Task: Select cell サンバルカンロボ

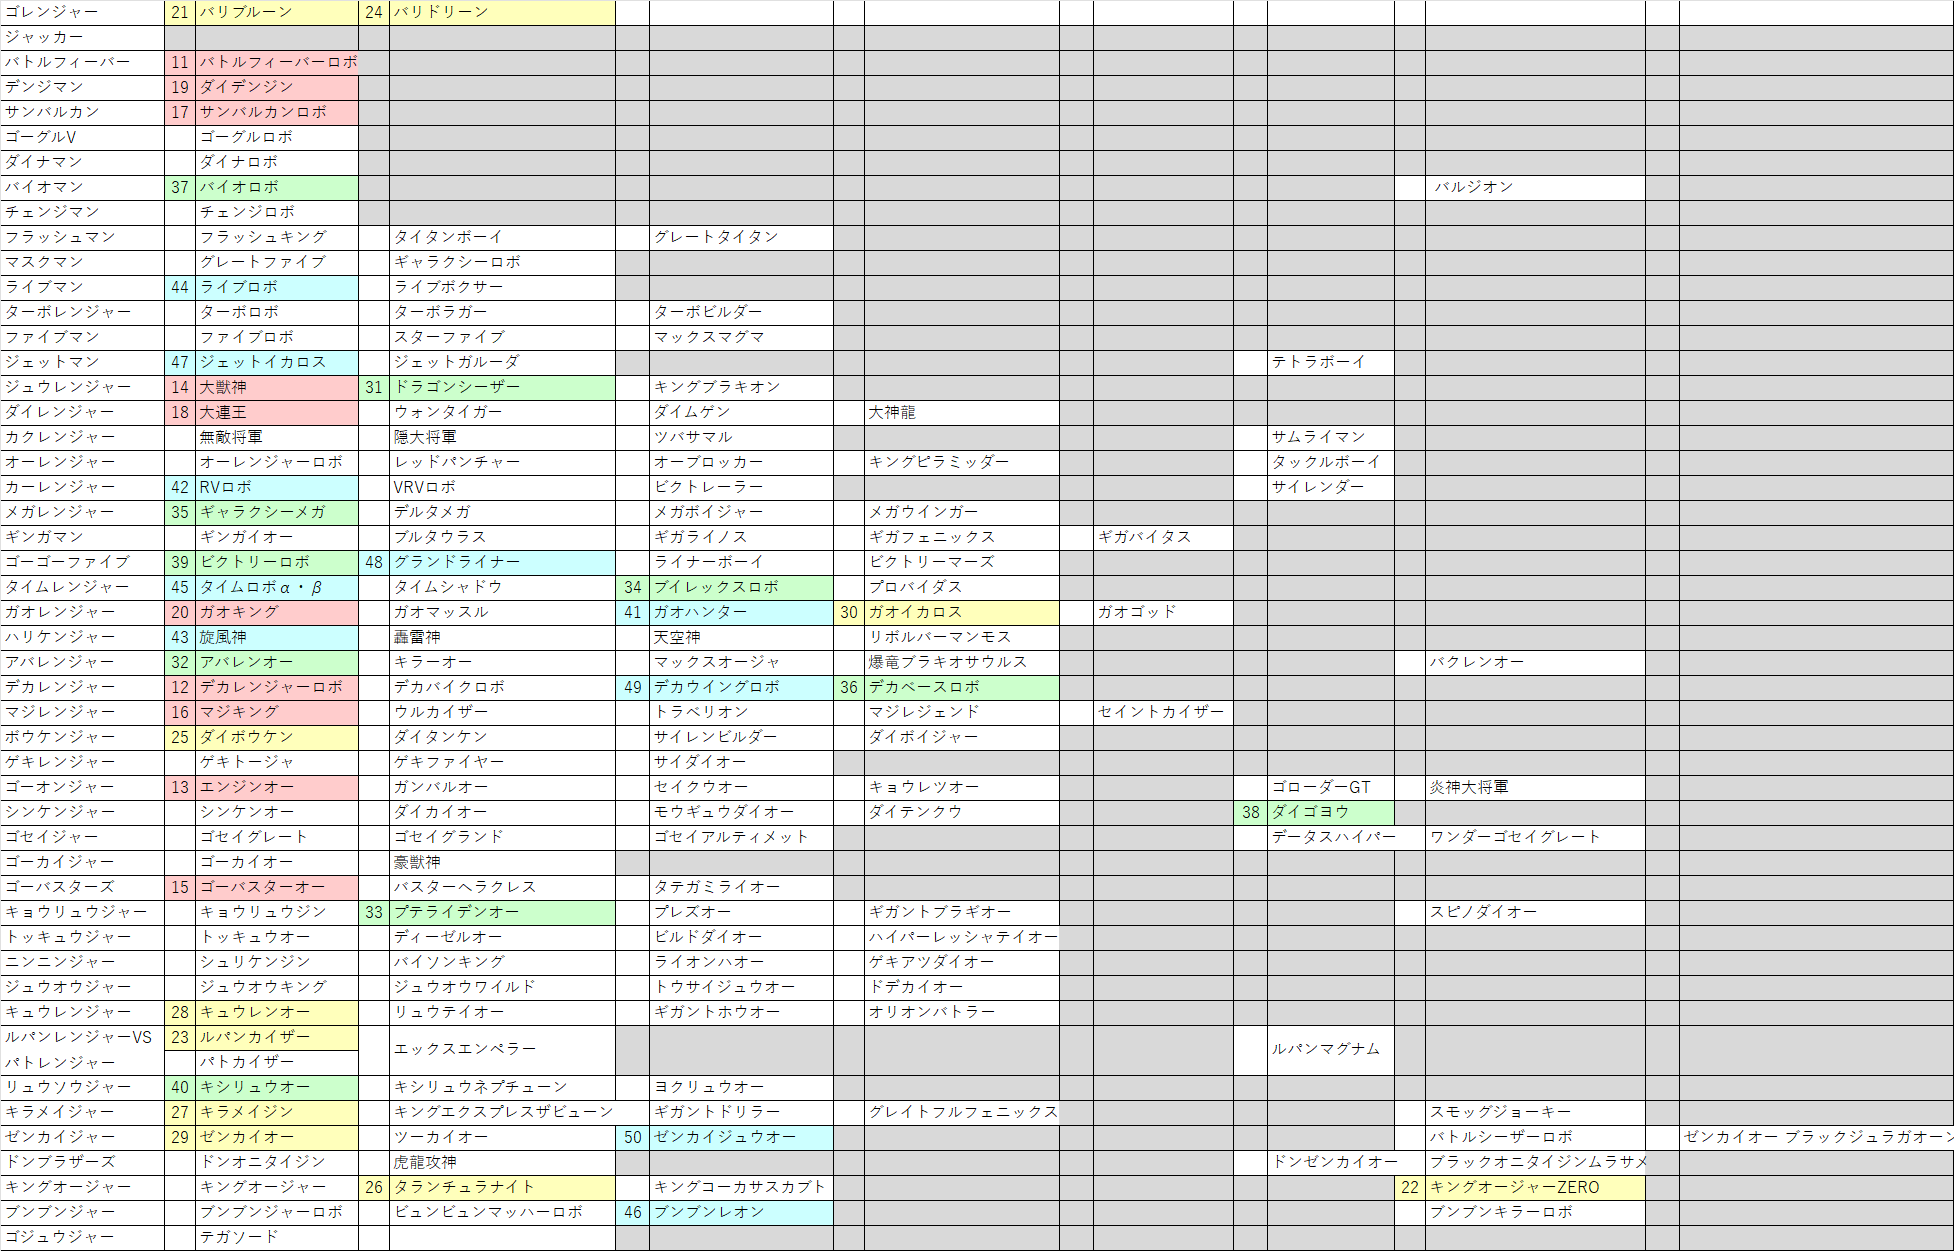Action: (277, 112)
